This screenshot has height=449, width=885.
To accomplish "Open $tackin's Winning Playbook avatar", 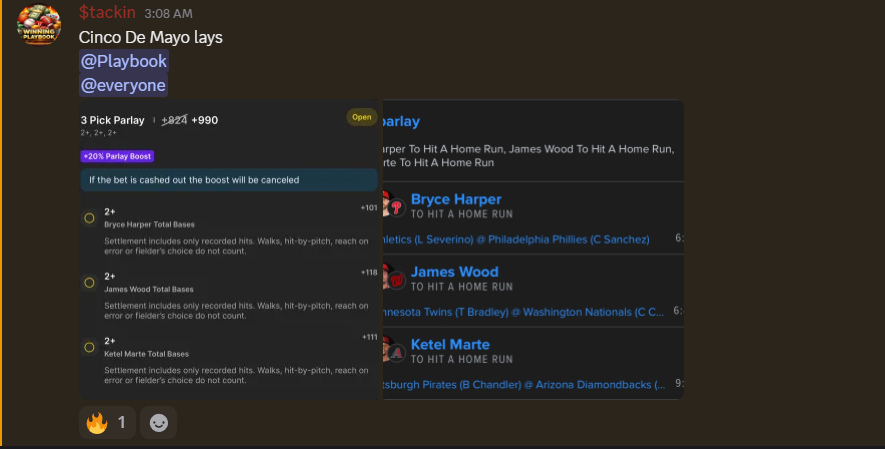I will (x=38, y=24).
